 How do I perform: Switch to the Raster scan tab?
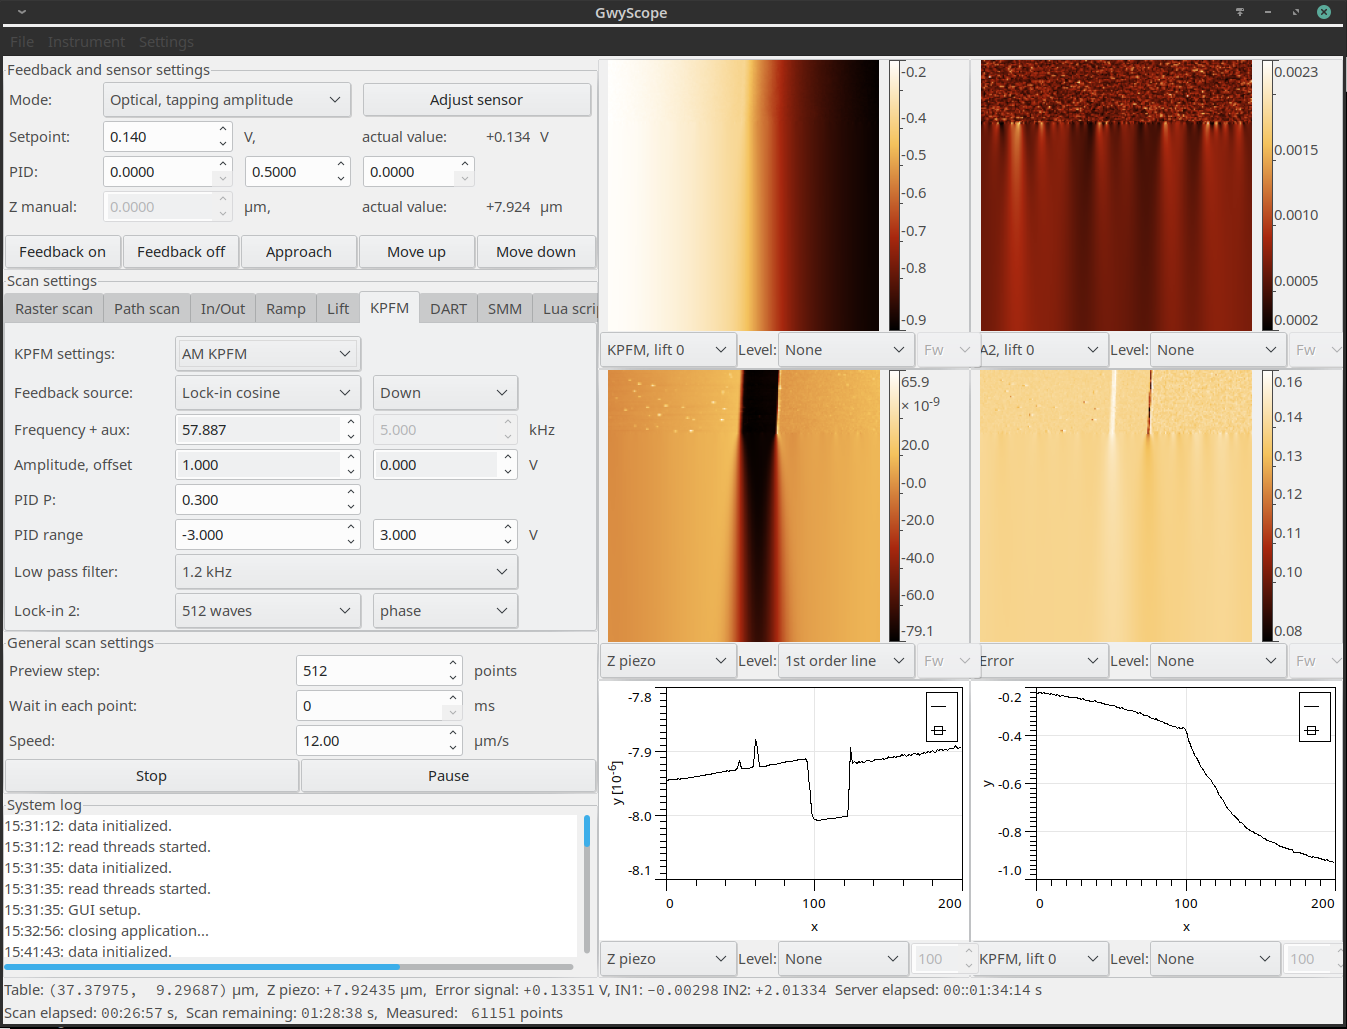54,309
